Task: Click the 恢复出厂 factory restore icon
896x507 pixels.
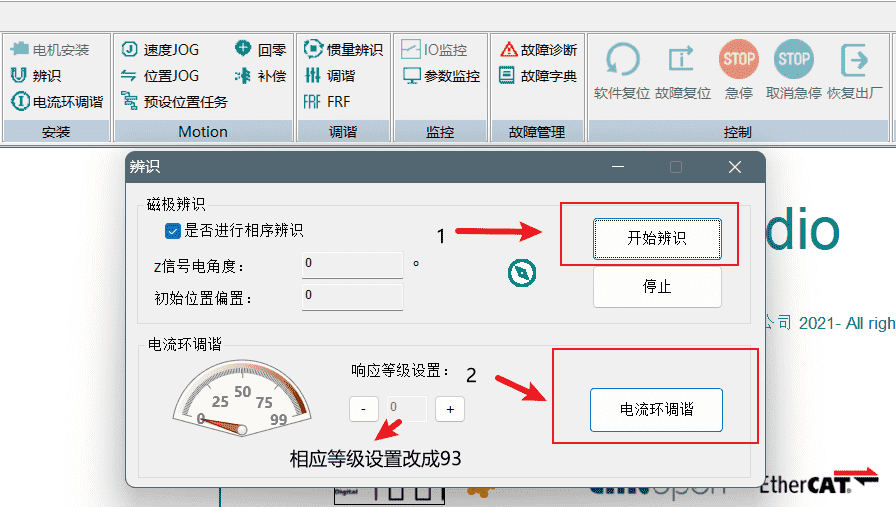Action: pos(853,61)
